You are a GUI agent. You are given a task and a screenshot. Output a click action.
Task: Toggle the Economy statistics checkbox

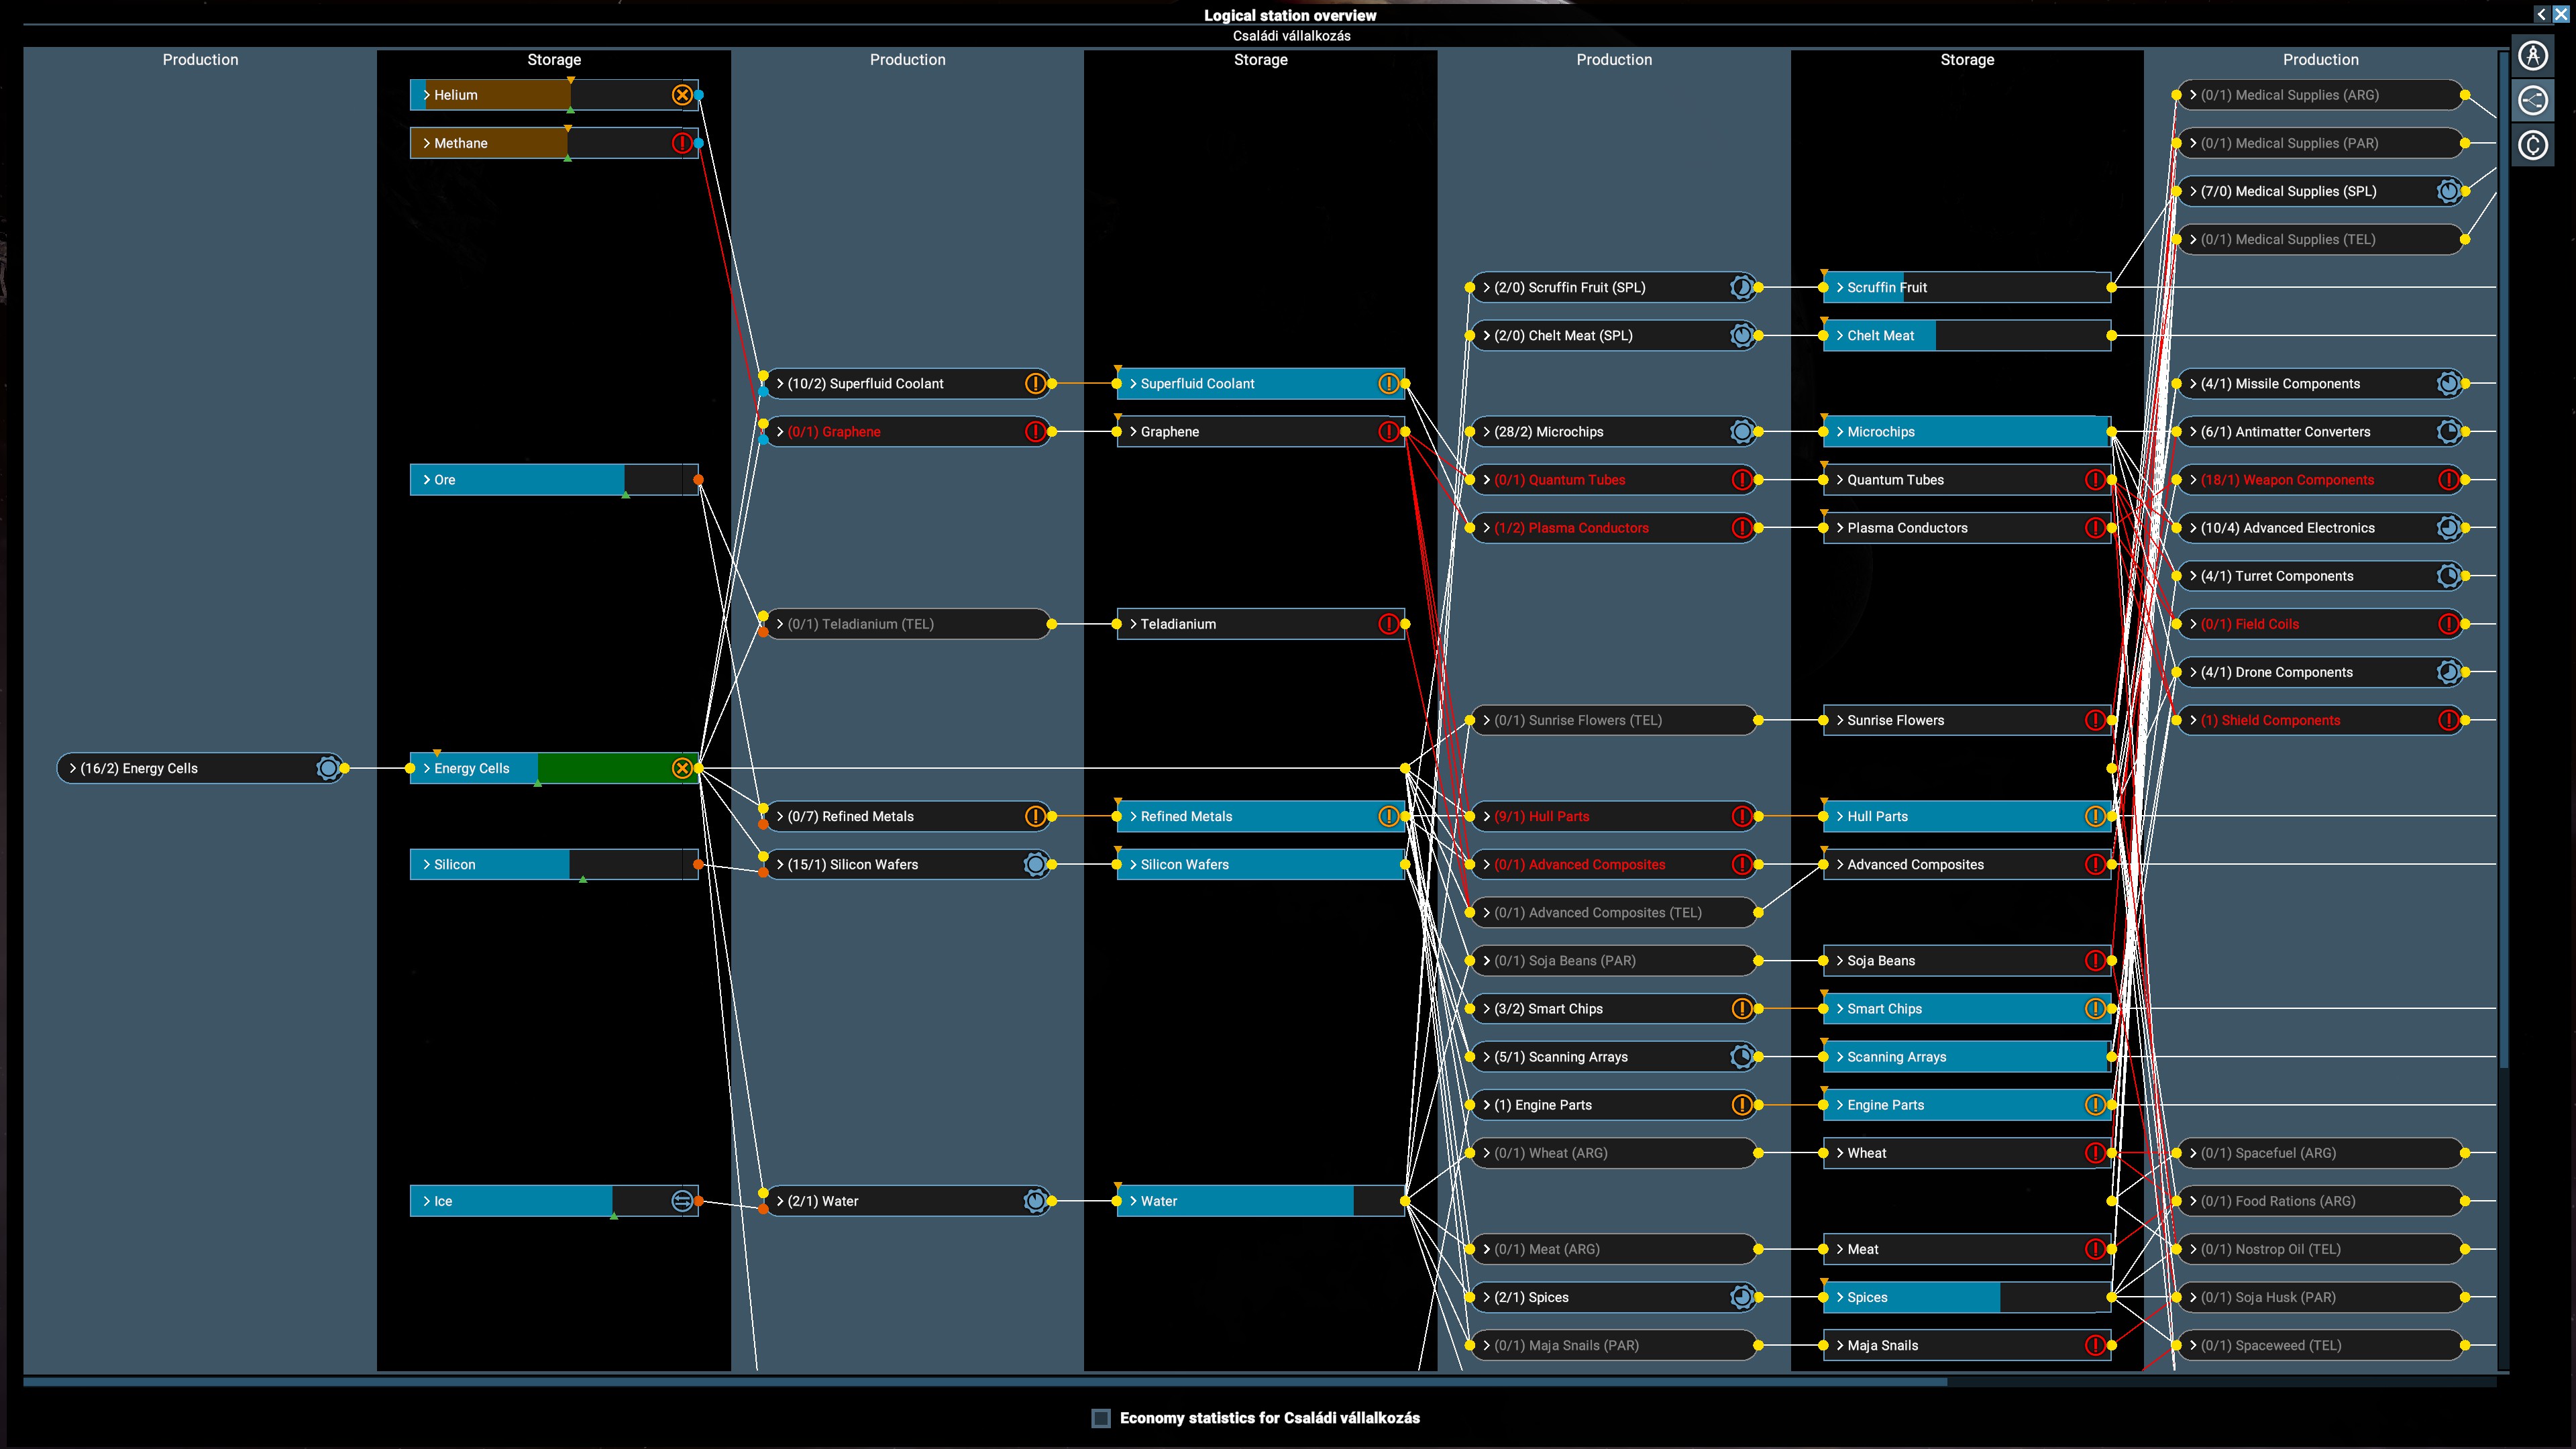(x=1101, y=1418)
